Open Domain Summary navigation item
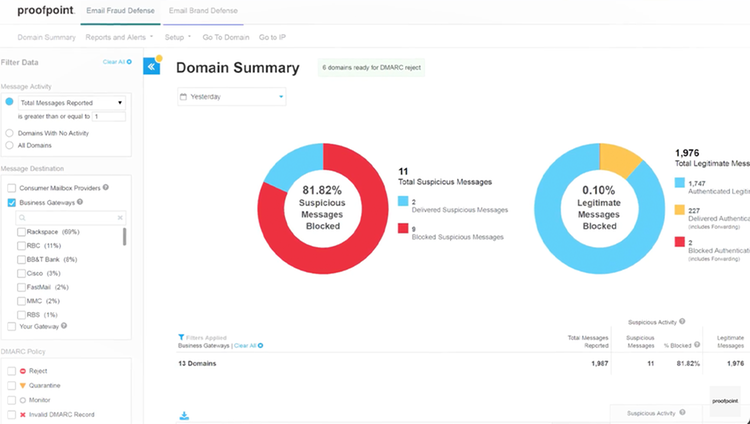Screen dimensions: 750x424 (x=46, y=37)
